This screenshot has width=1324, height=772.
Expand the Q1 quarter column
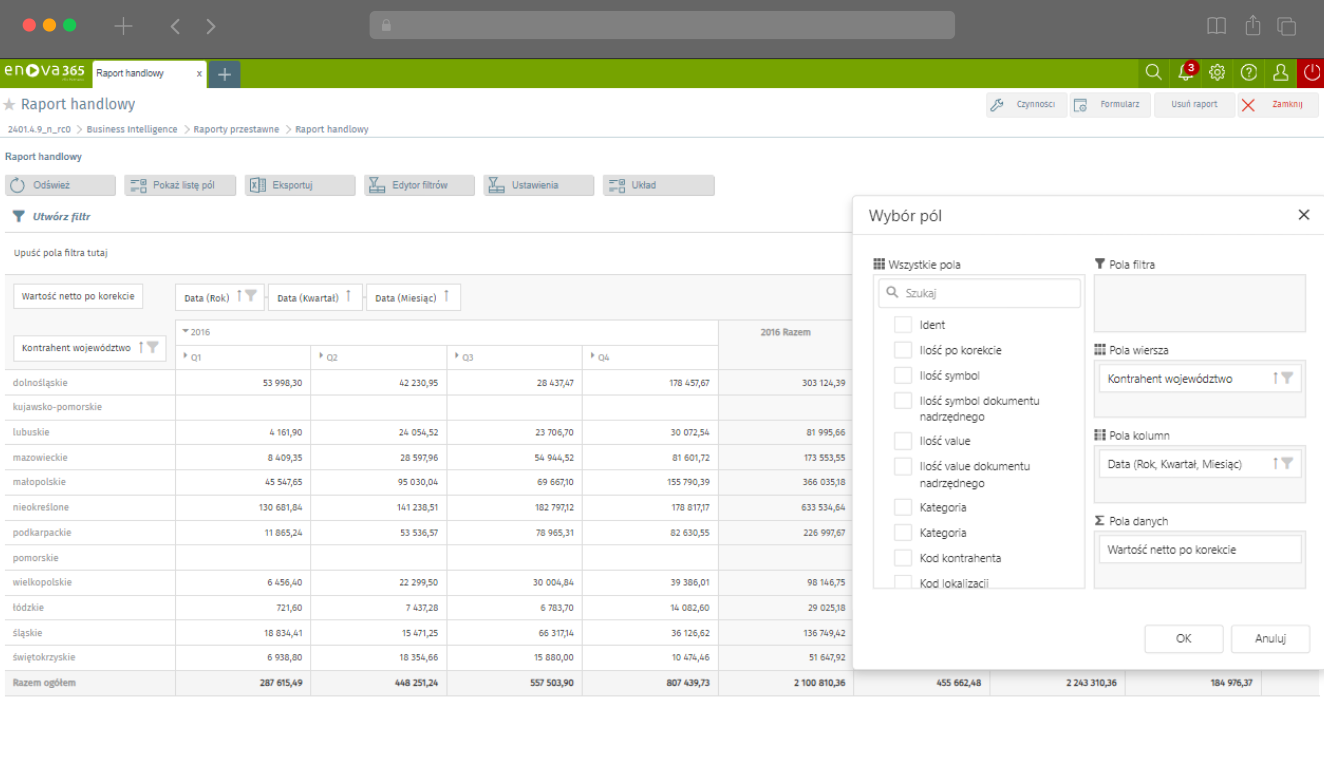tap(186, 357)
